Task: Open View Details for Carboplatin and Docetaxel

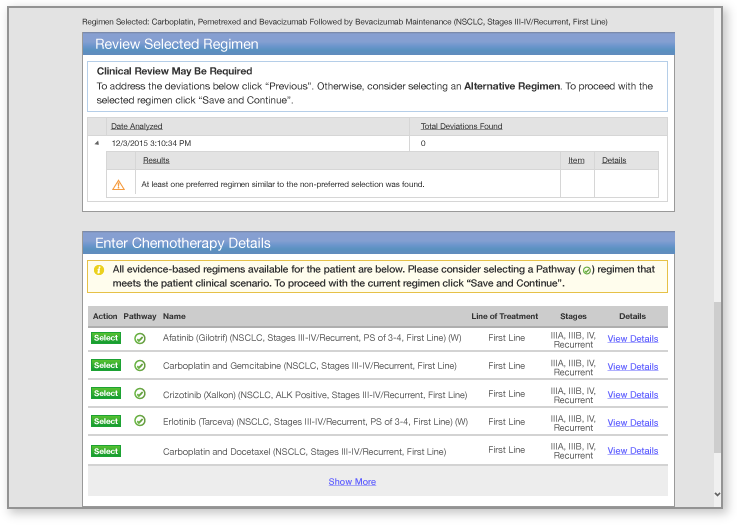Action: pyautogui.click(x=632, y=451)
